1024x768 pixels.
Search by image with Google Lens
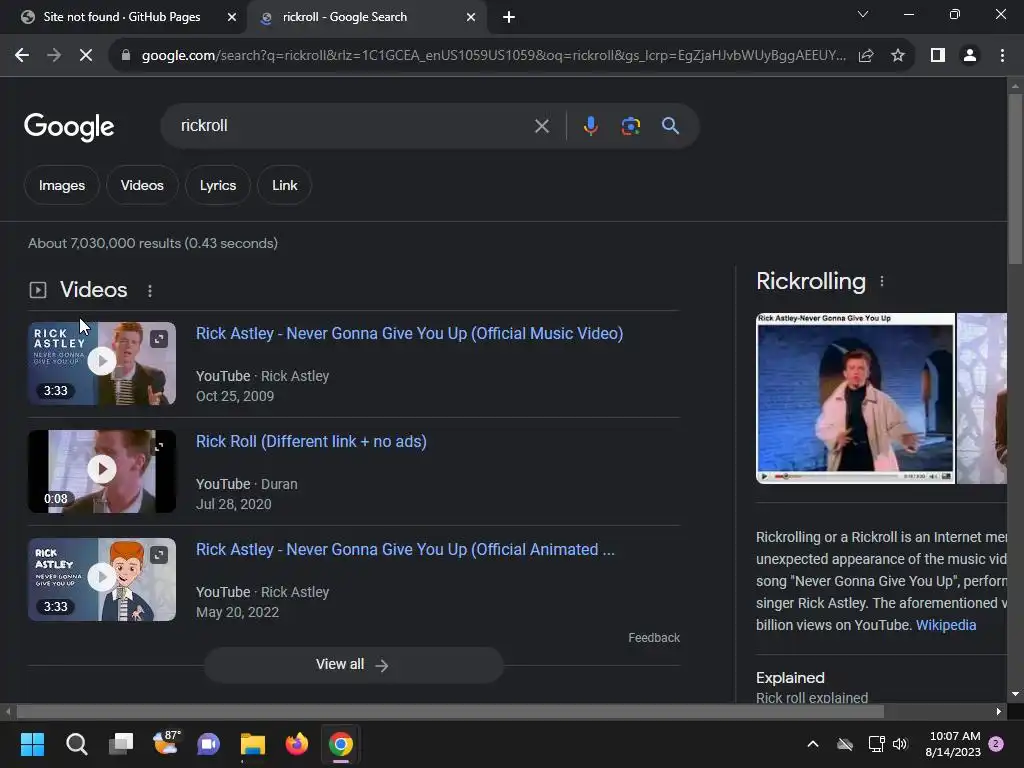click(631, 125)
